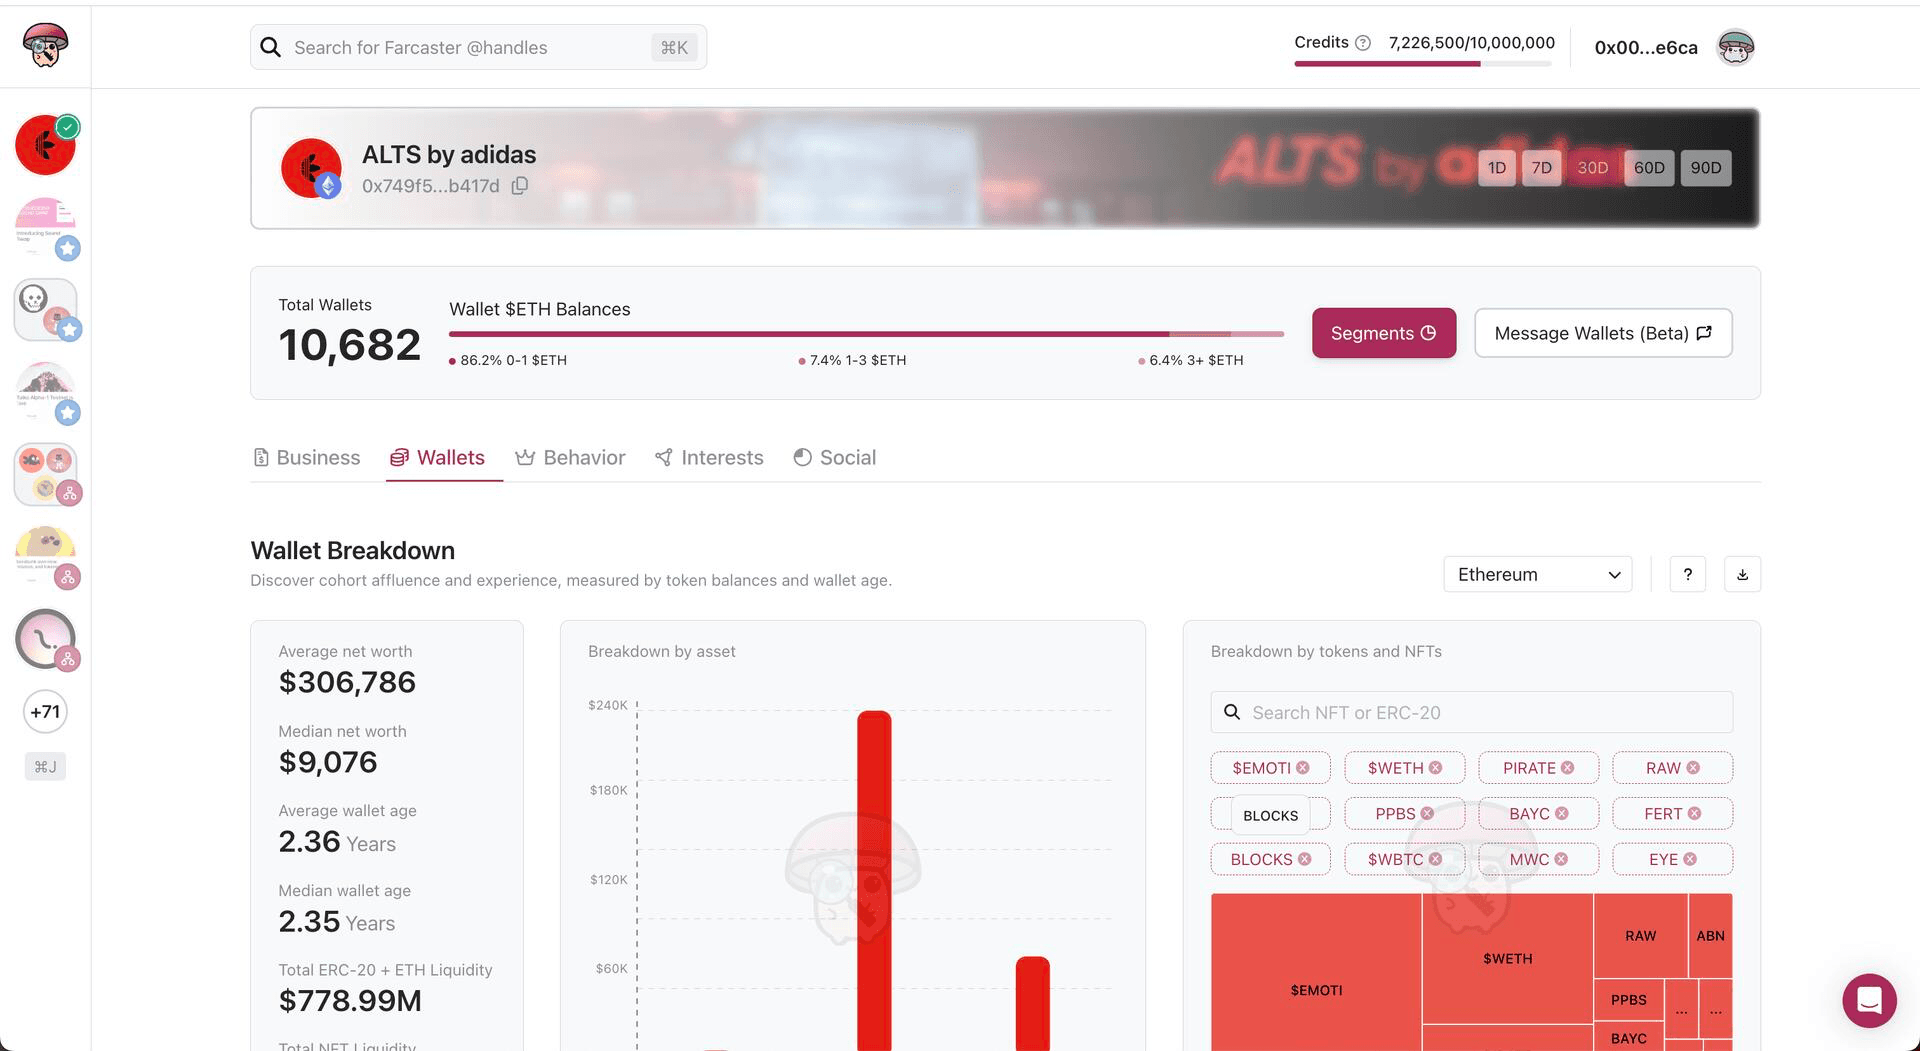The image size is (1920, 1051).
Task: Select the 60D time range
Action: point(1649,168)
